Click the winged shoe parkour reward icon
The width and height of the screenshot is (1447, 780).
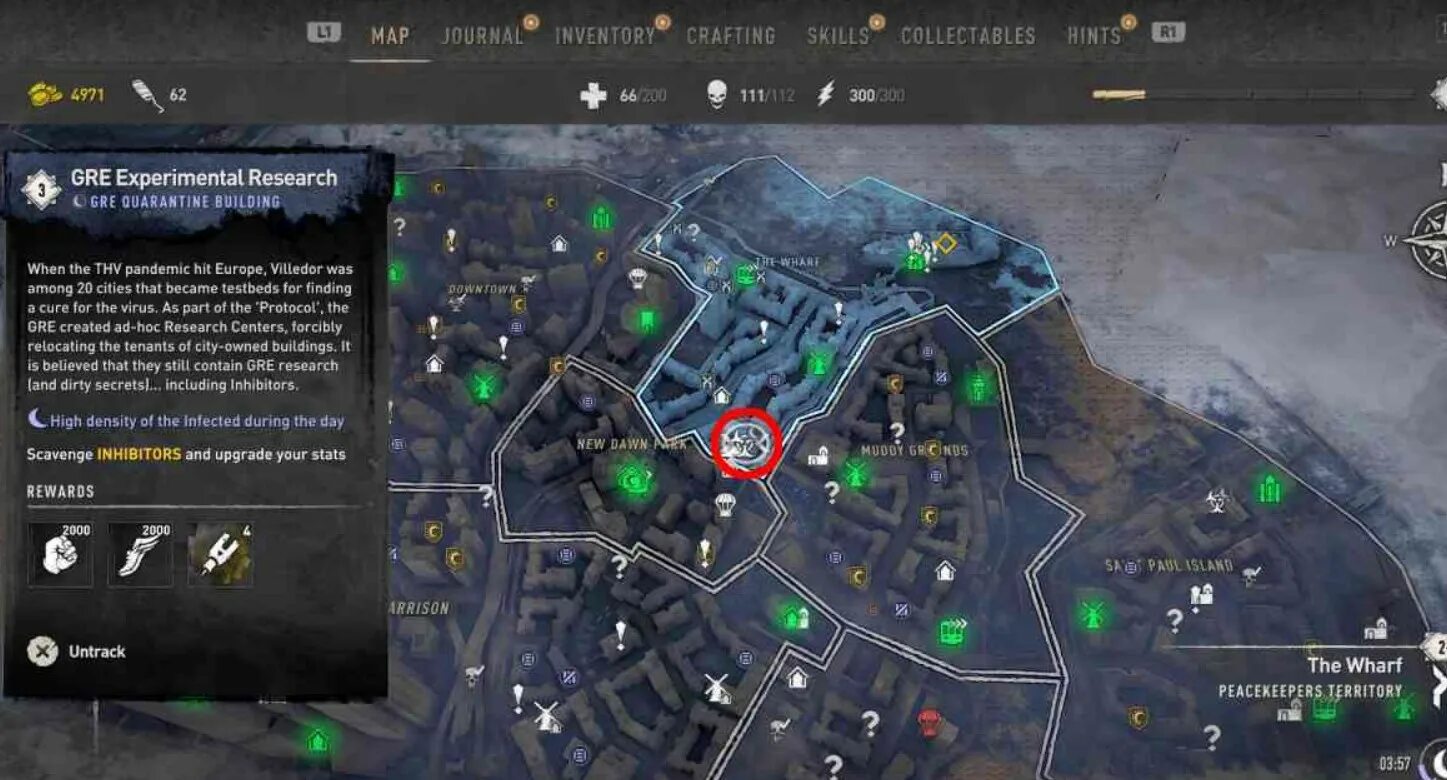140,554
